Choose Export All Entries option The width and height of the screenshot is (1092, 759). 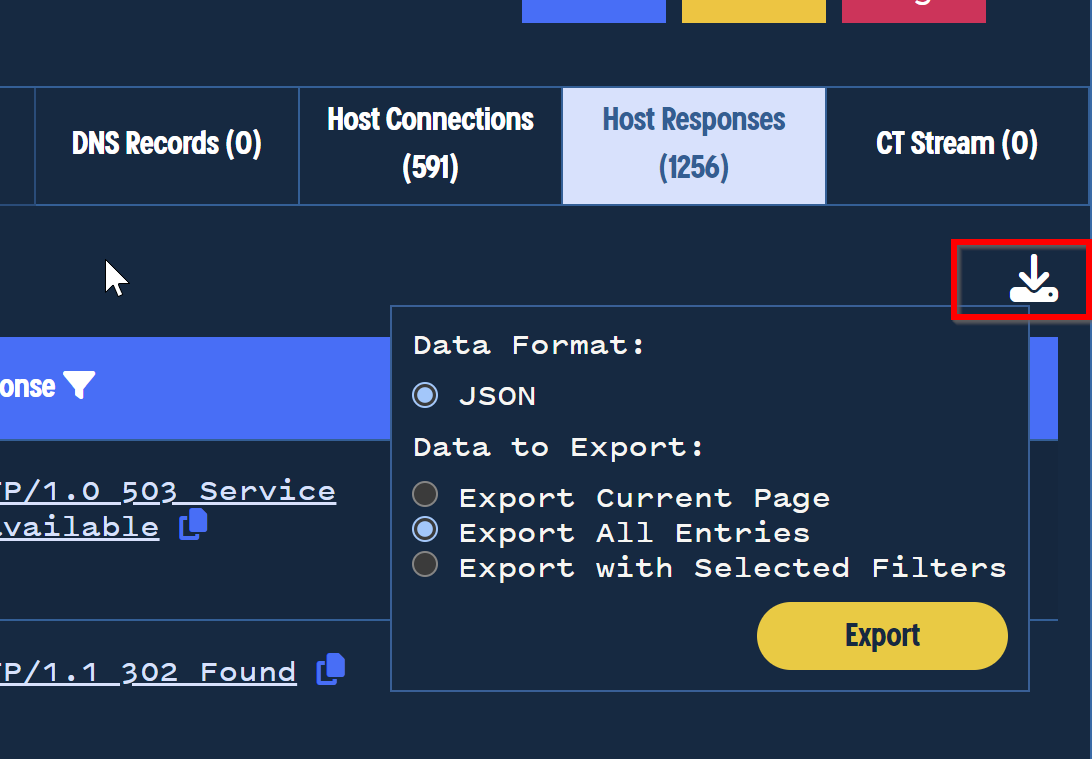[x=425, y=529]
